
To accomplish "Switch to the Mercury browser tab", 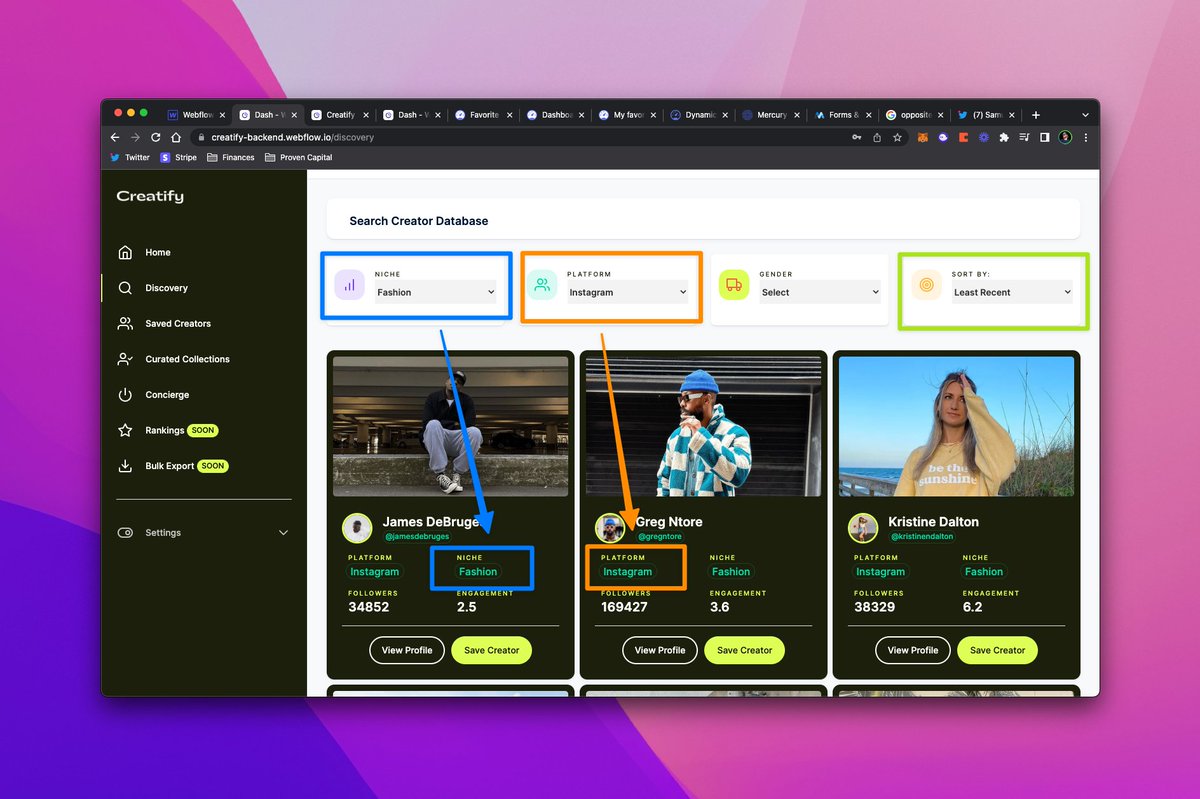I will [770, 115].
